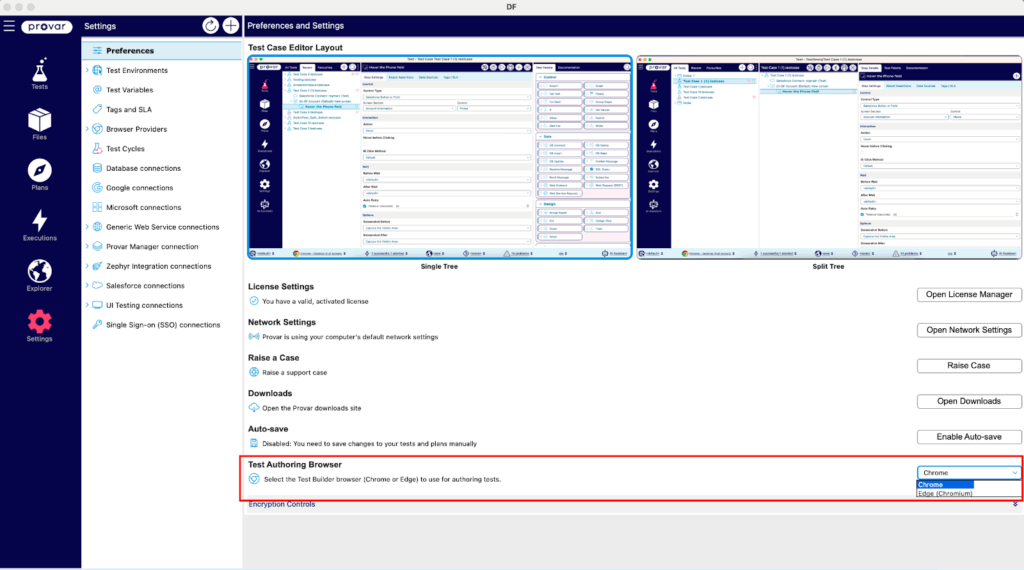Click the Raise Case button
This screenshot has width=1024, height=570.
coord(968,366)
